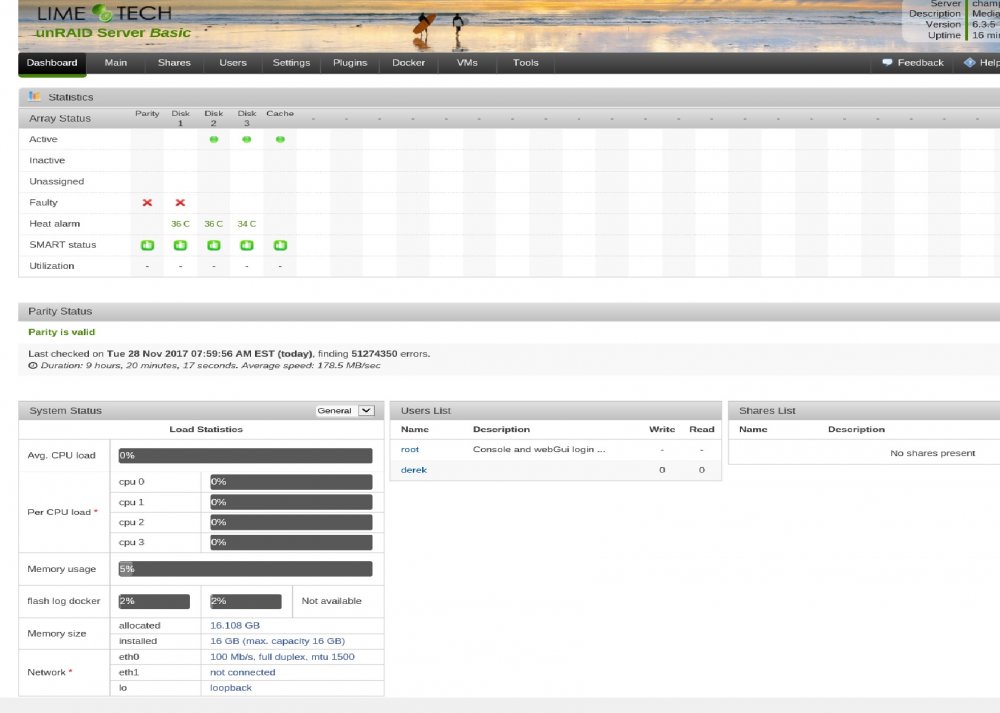Image resolution: width=1000 pixels, height=713 pixels.
Task: Open the Shares tab
Action: point(174,62)
